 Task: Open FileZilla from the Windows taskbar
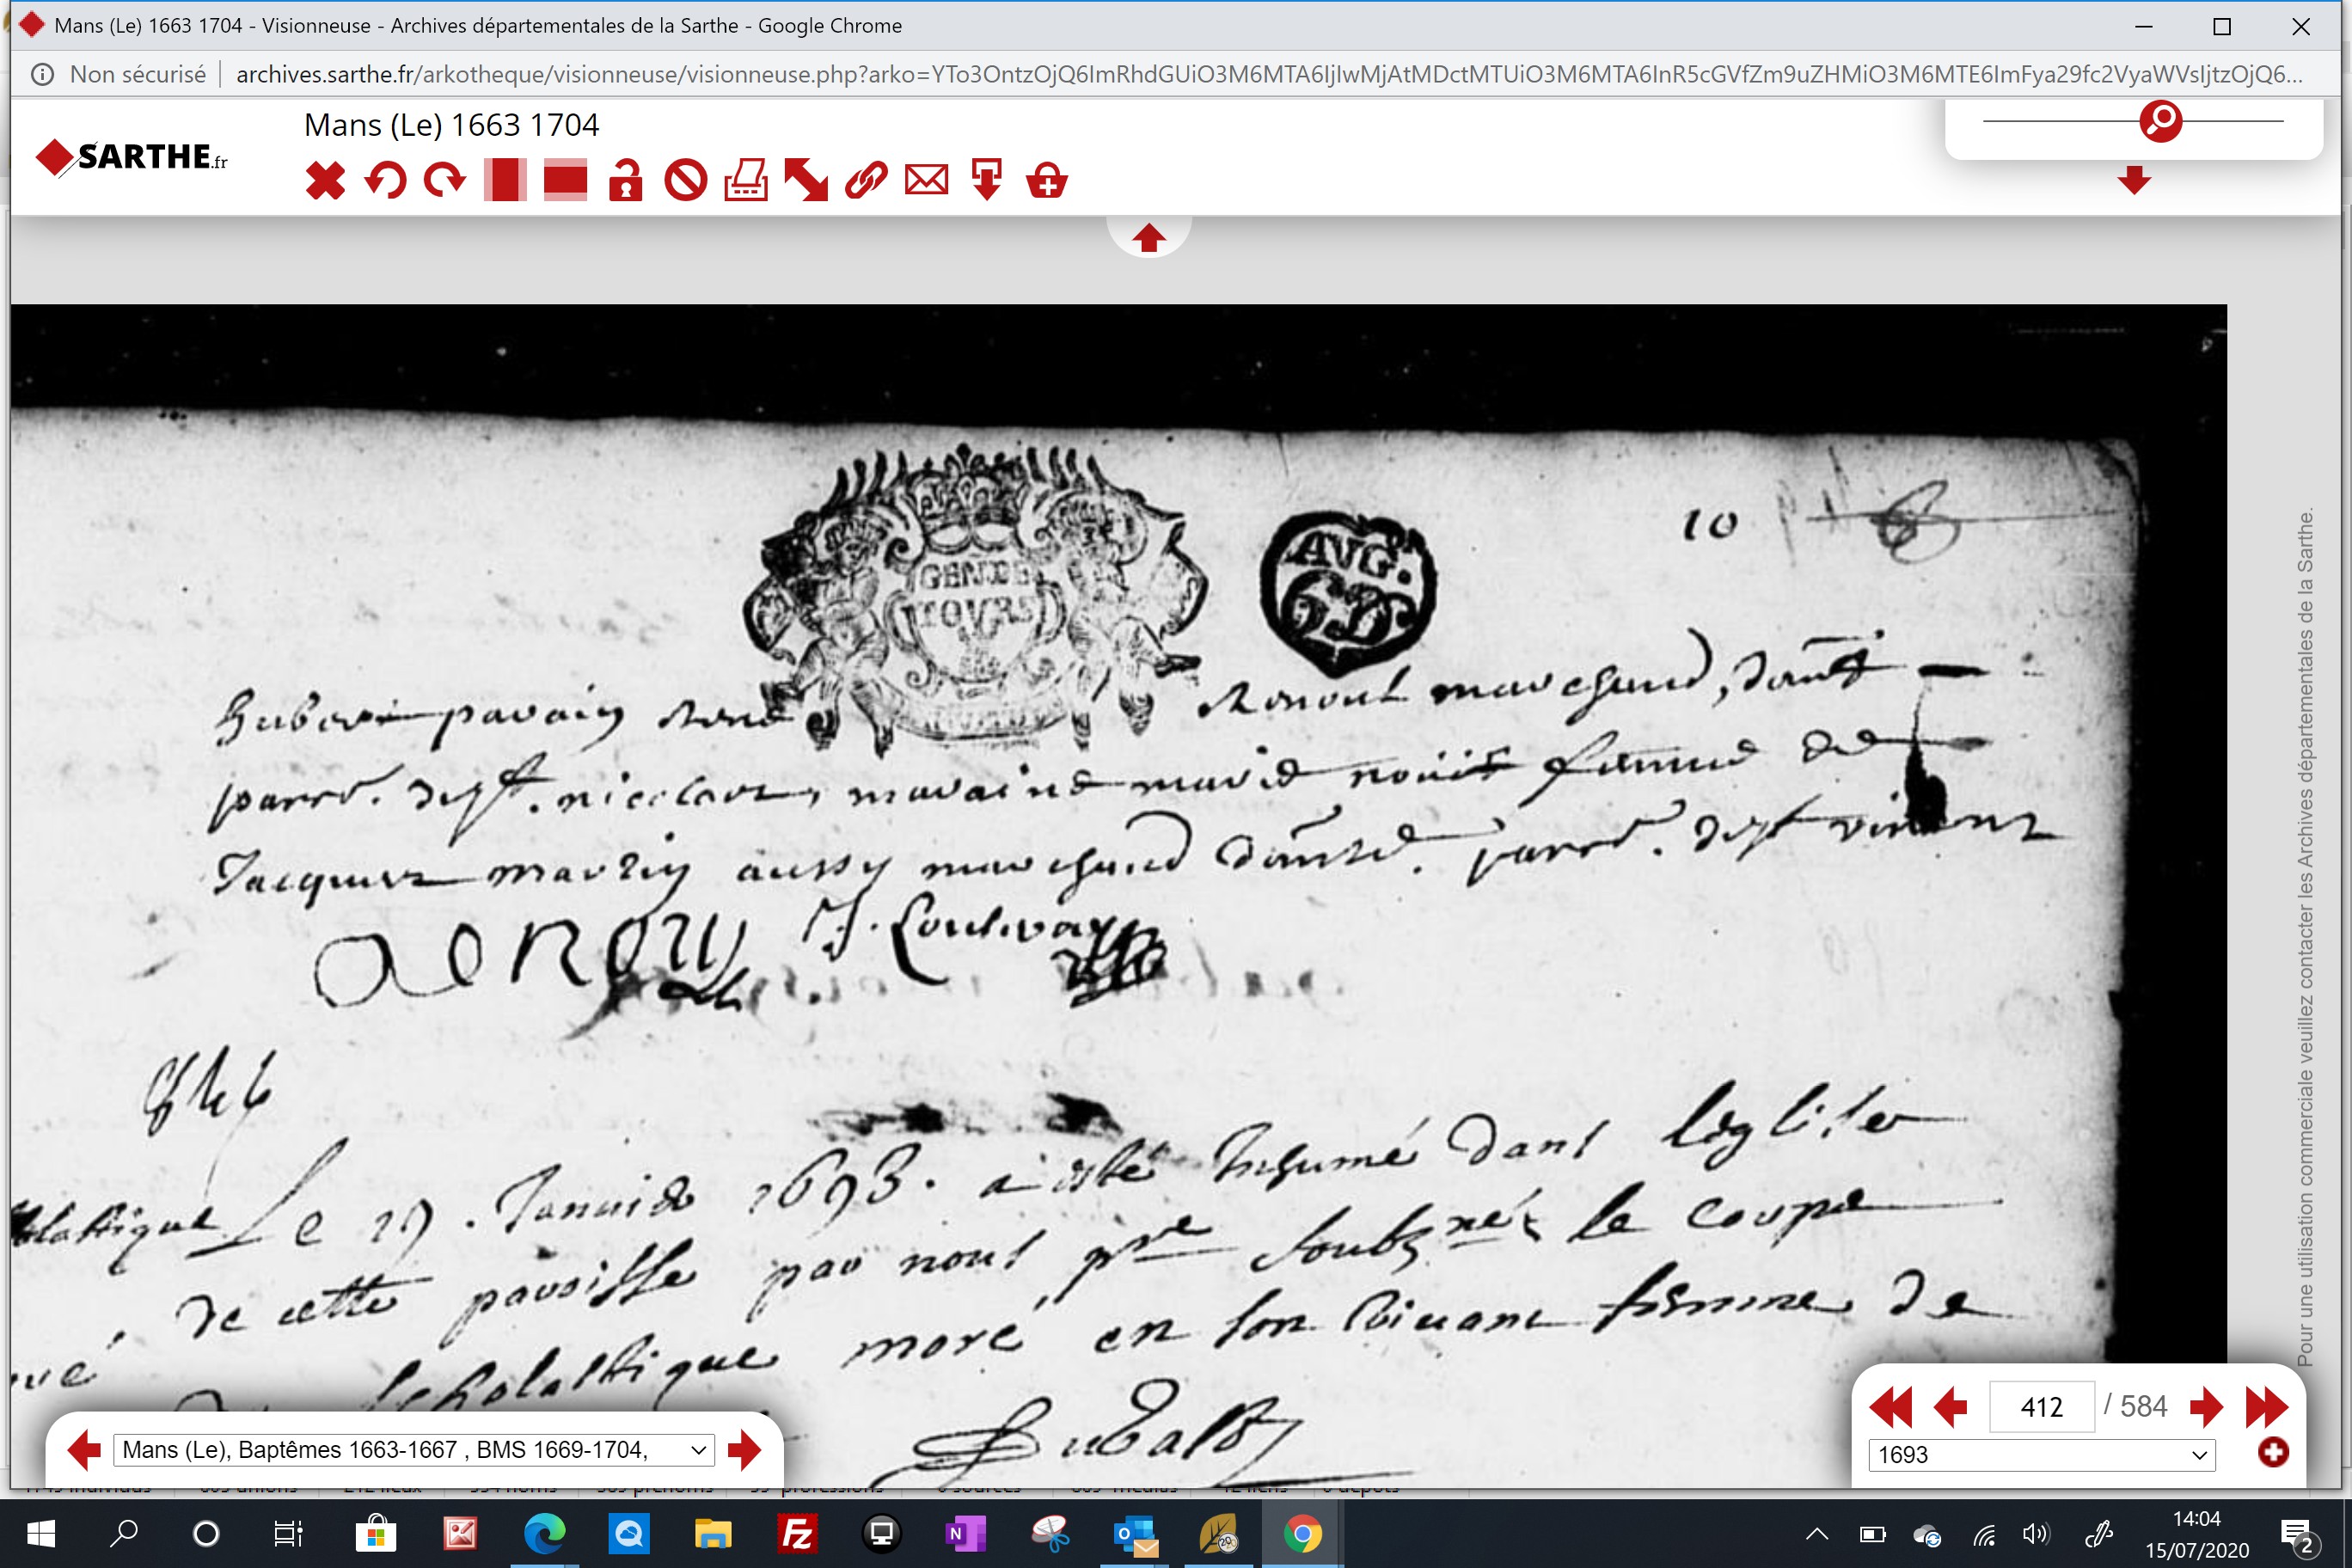(x=797, y=1533)
